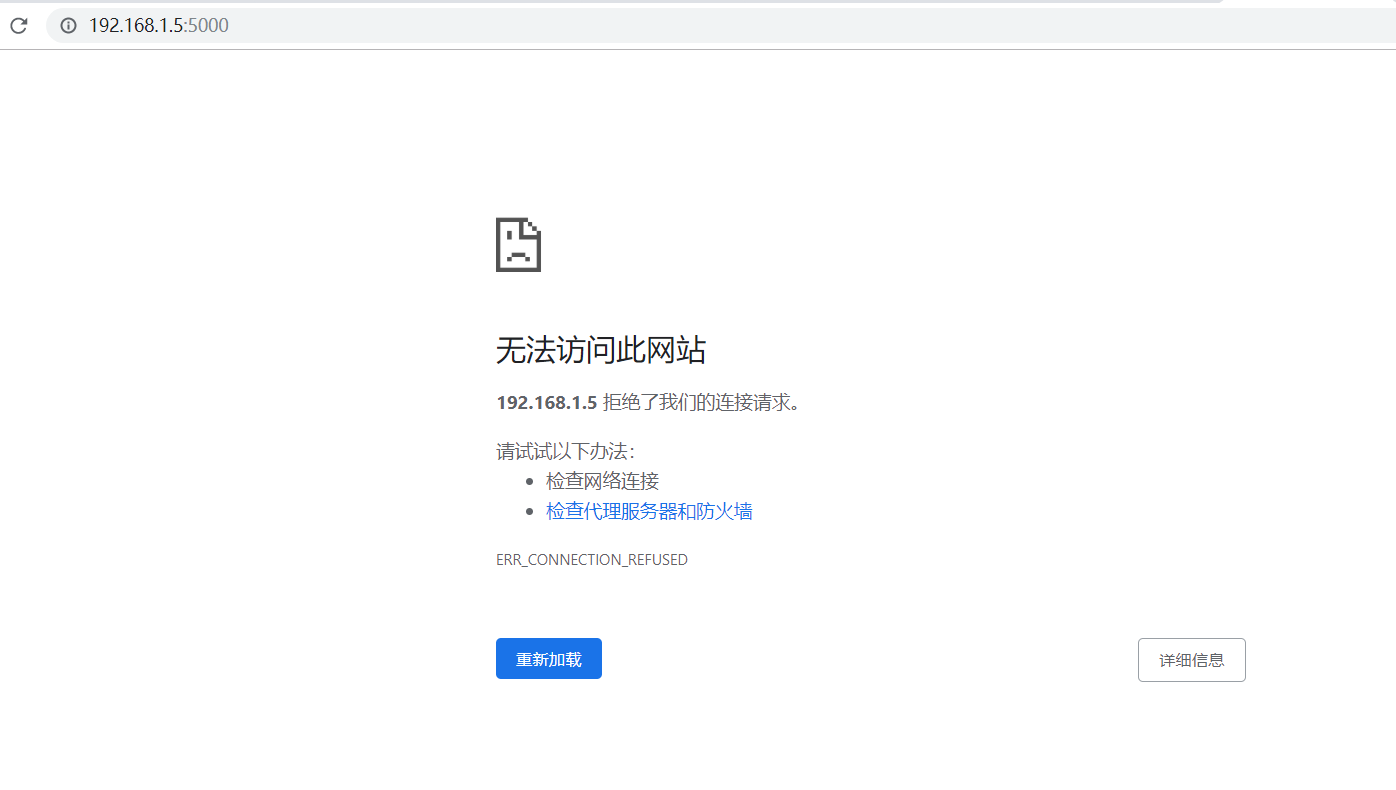Select the info symbol inside the address bar

(x=66, y=26)
